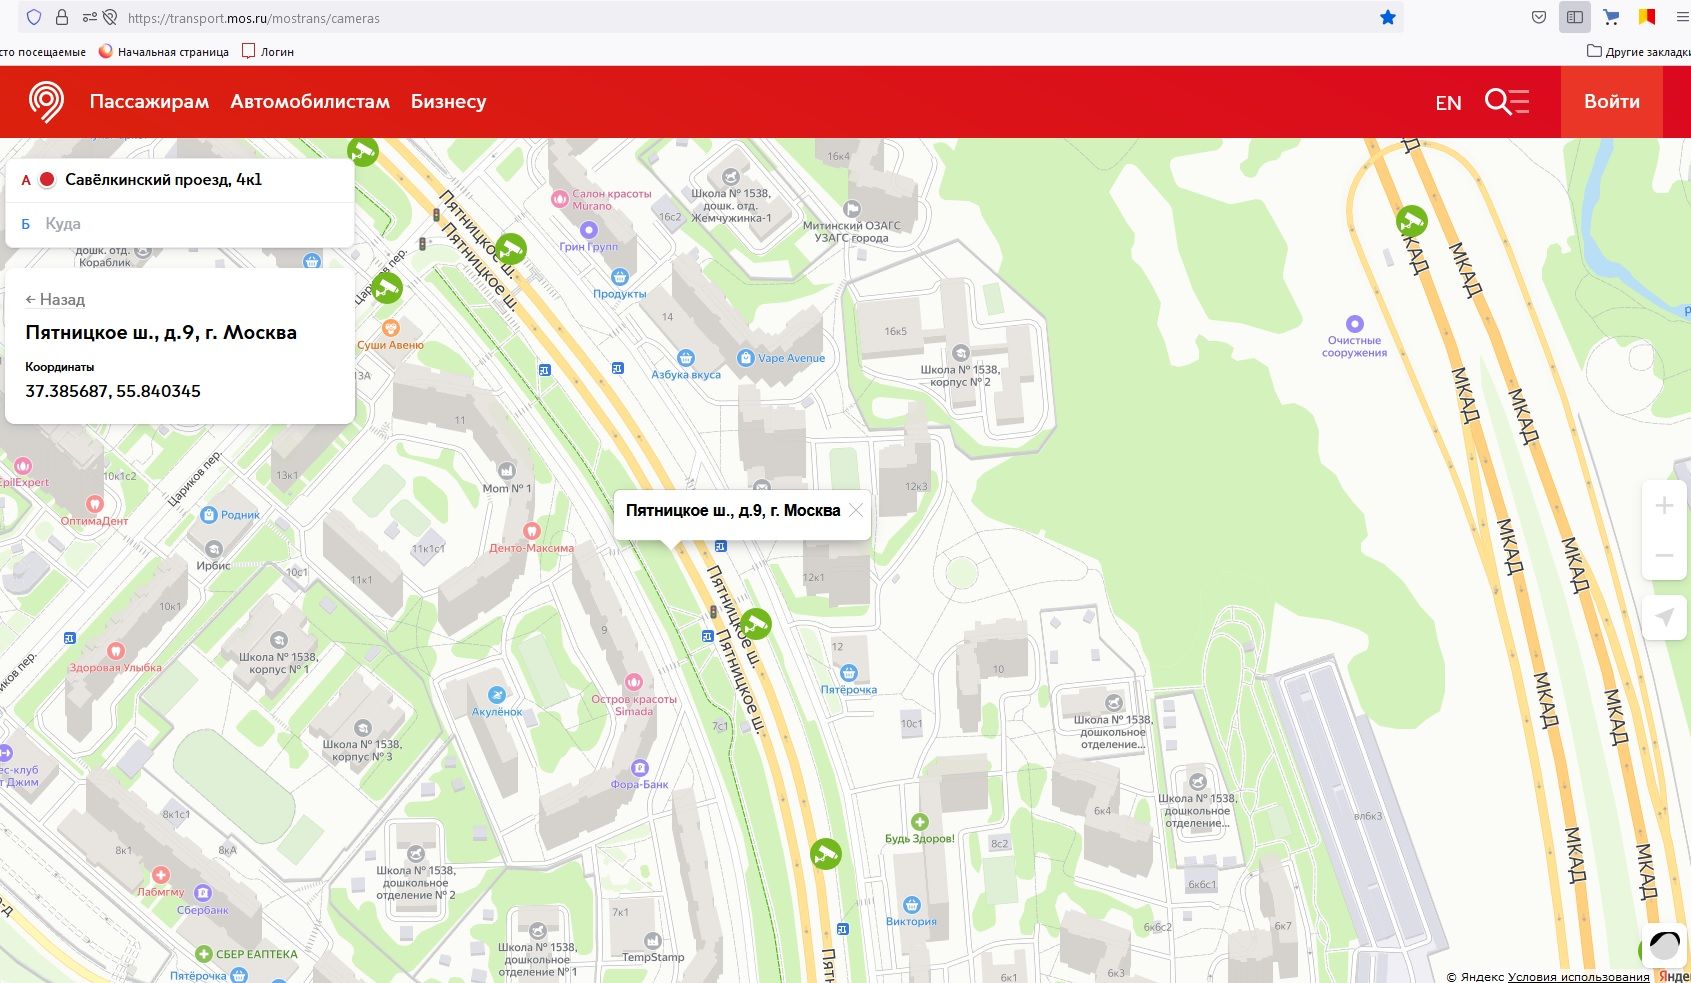Open the Firefox hamburger application menu
Viewport: 1691px width, 983px height.
[1682, 17]
